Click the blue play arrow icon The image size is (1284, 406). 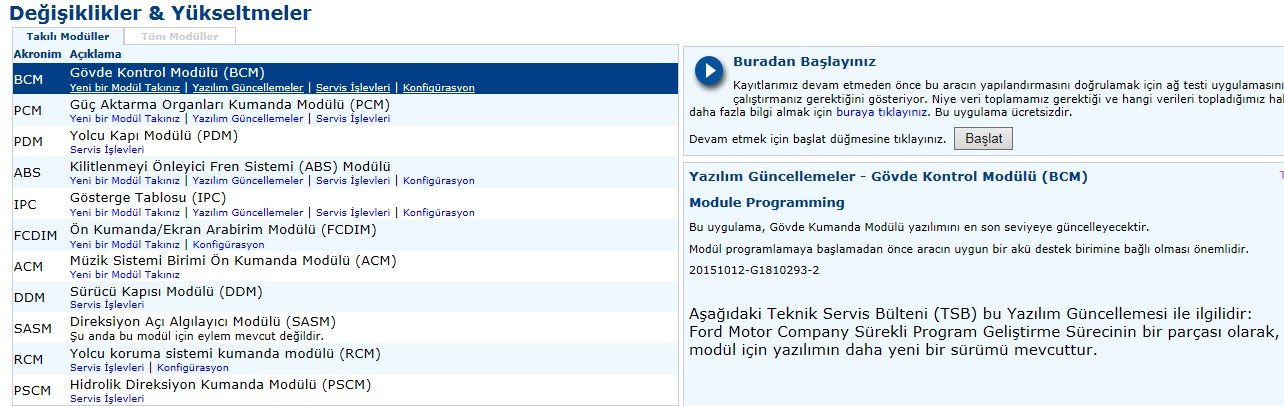pos(708,70)
